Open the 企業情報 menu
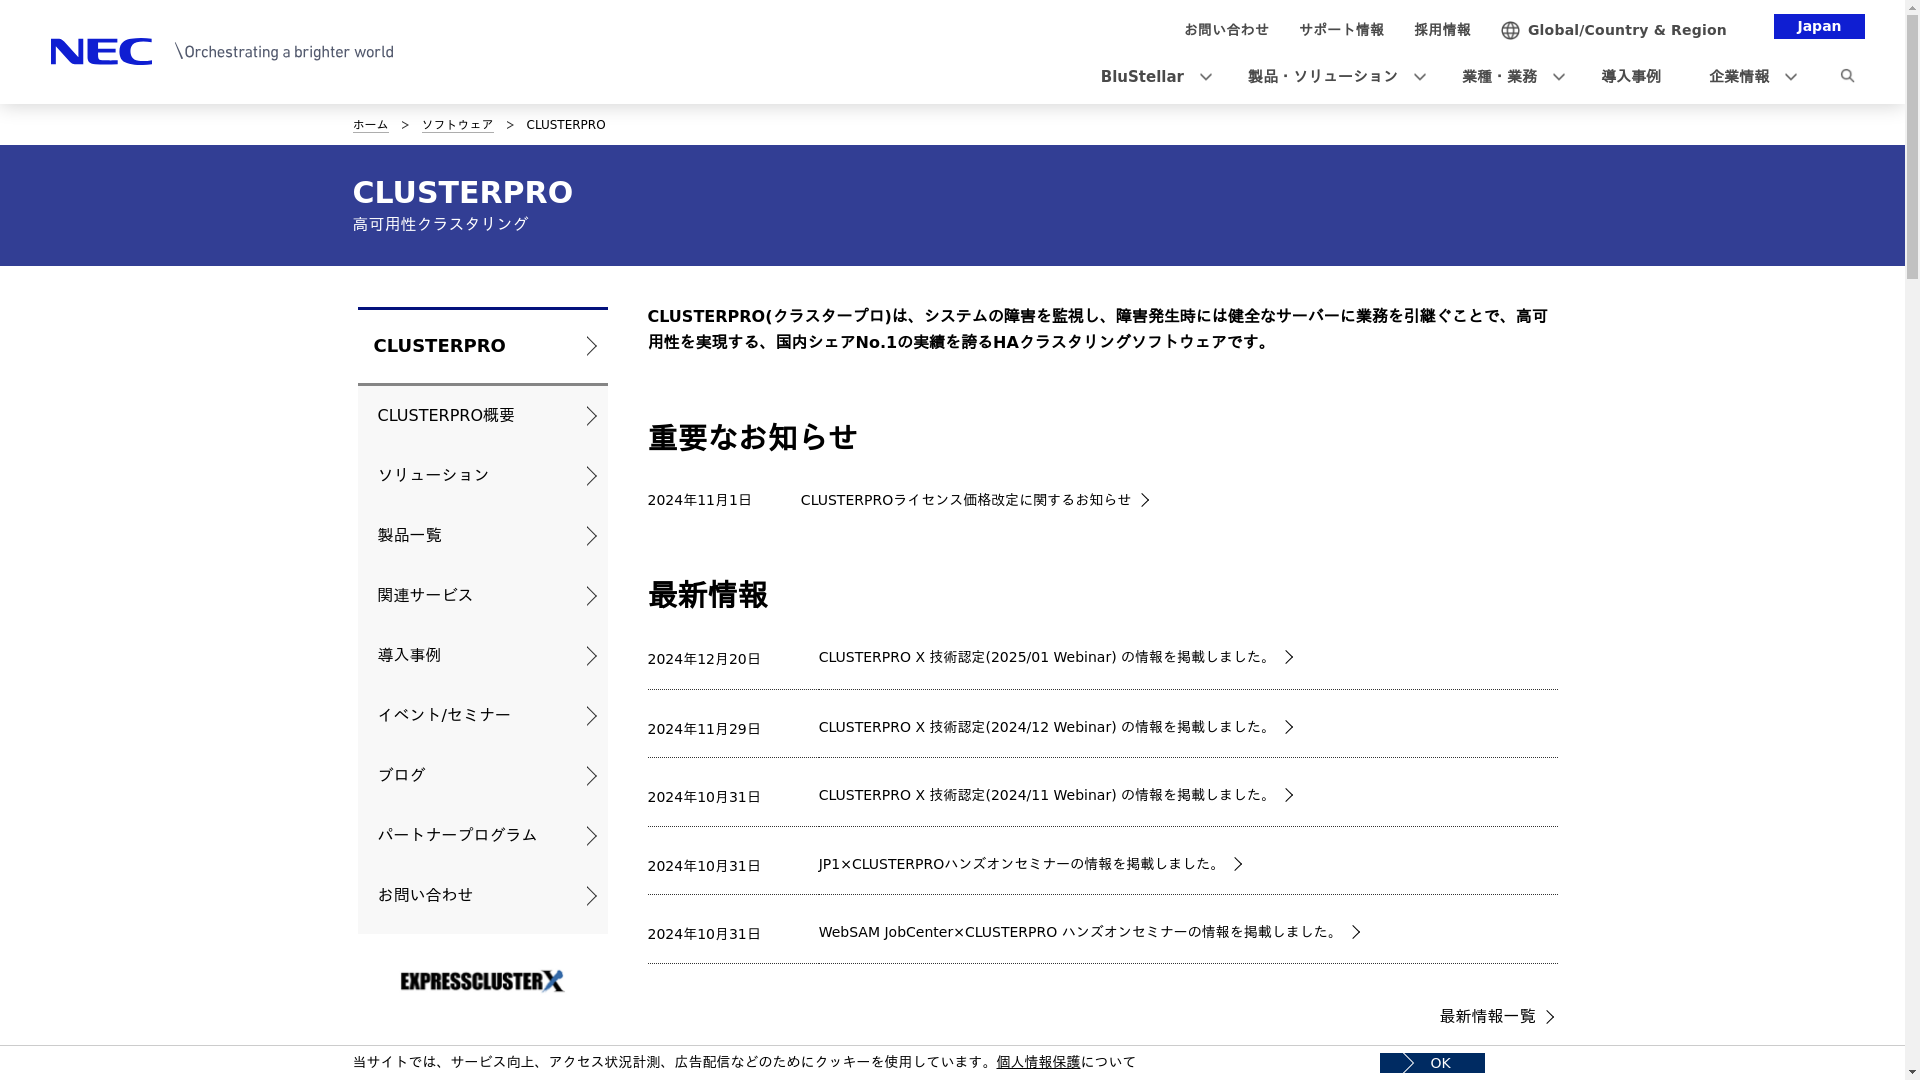The width and height of the screenshot is (1920, 1080). point(1738,77)
